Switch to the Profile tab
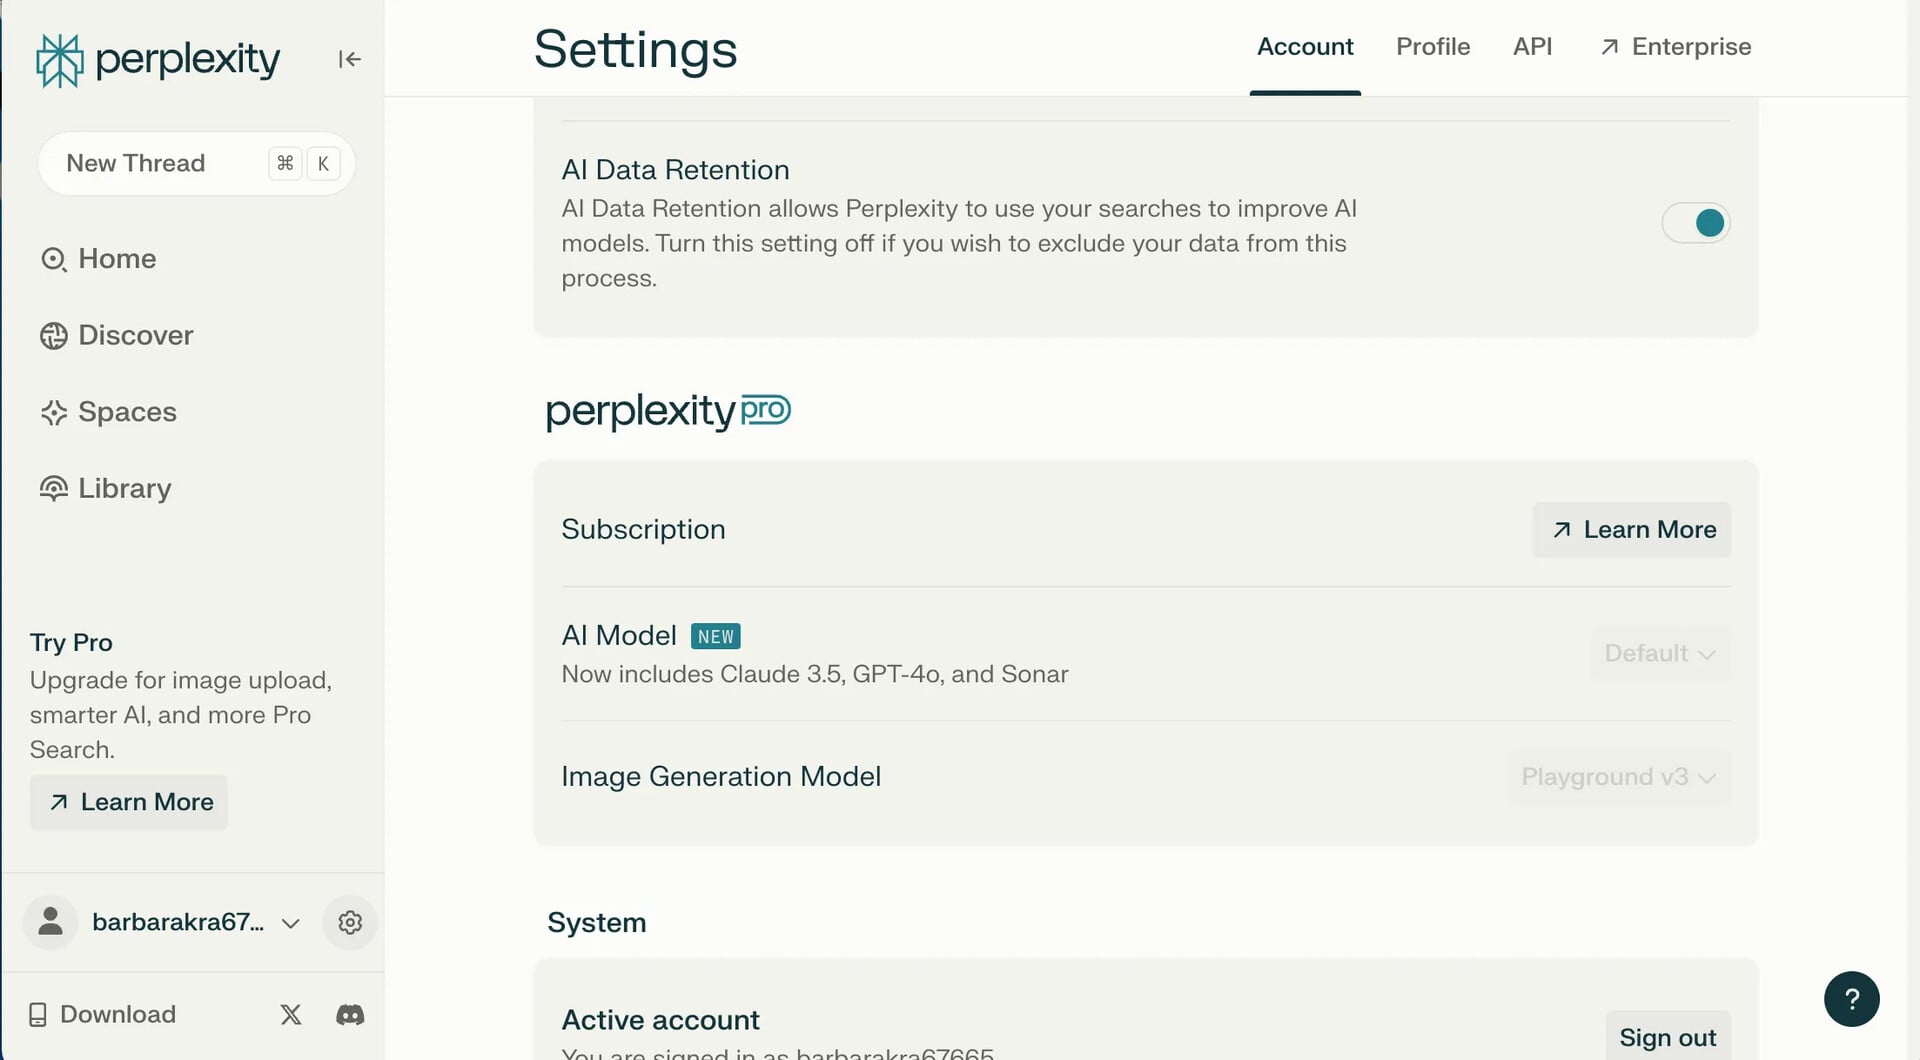 point(1432,47)
